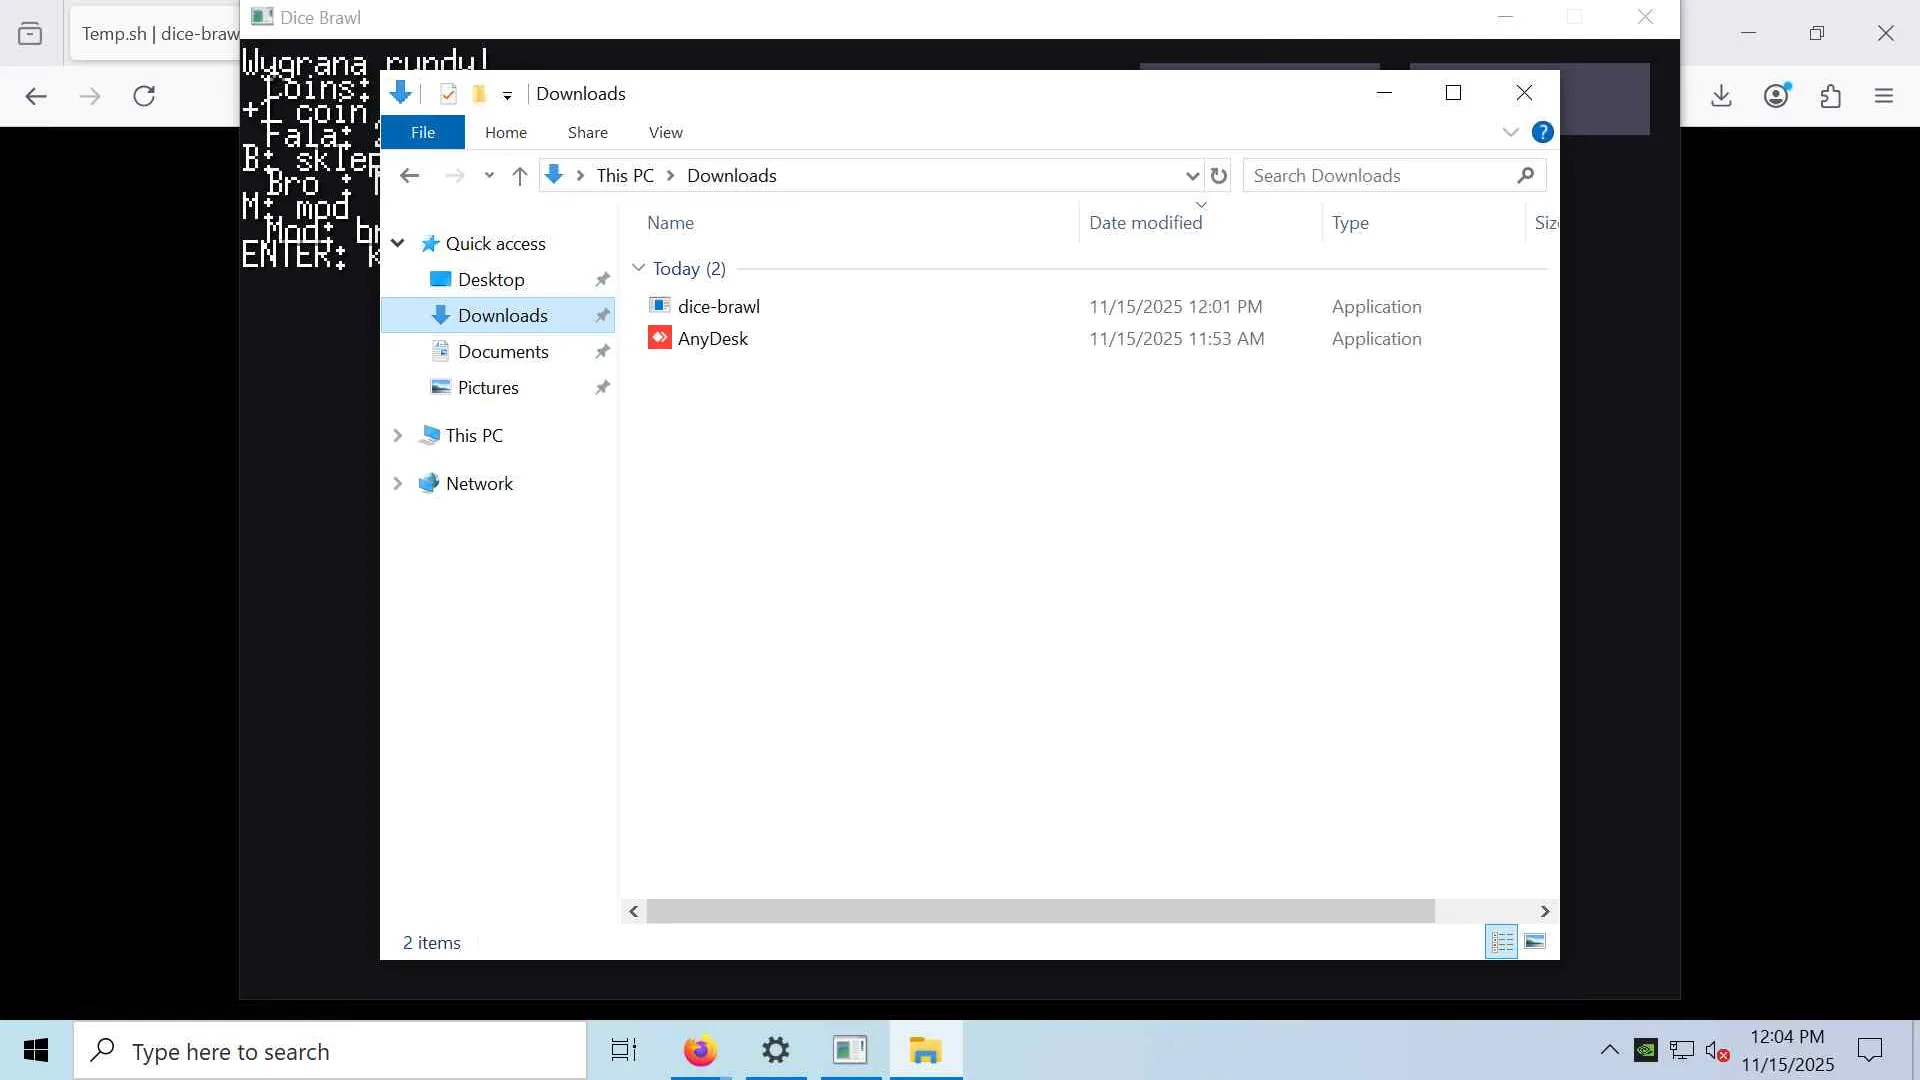Screen dimensions: 1920x1080
Task: Click the Properties quick access toolbar icon
Action: click(448, 94)
